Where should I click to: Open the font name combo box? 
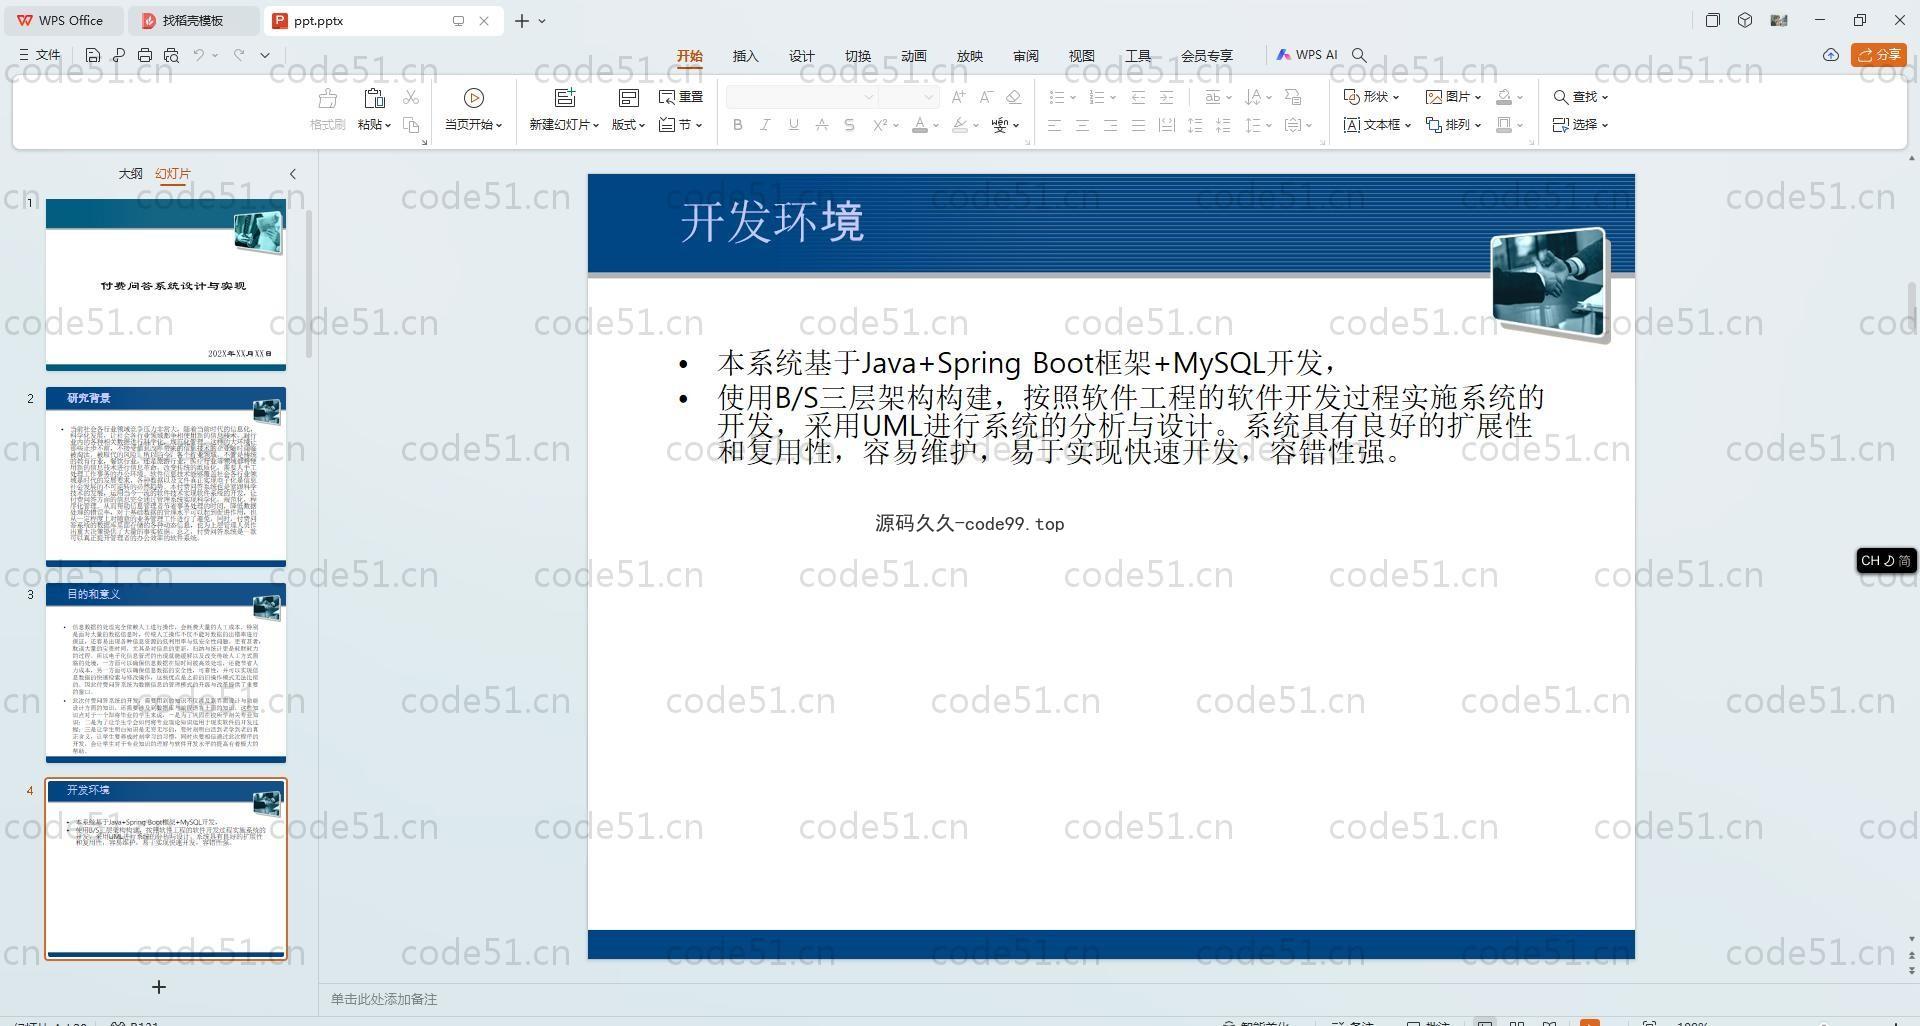[801, 97]
